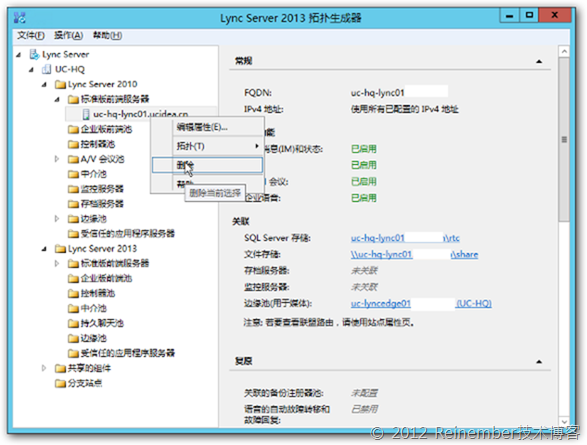Screen dimensions: 587x445
Task: Click the UC-HQ site icon
Action: pos(47,69)
